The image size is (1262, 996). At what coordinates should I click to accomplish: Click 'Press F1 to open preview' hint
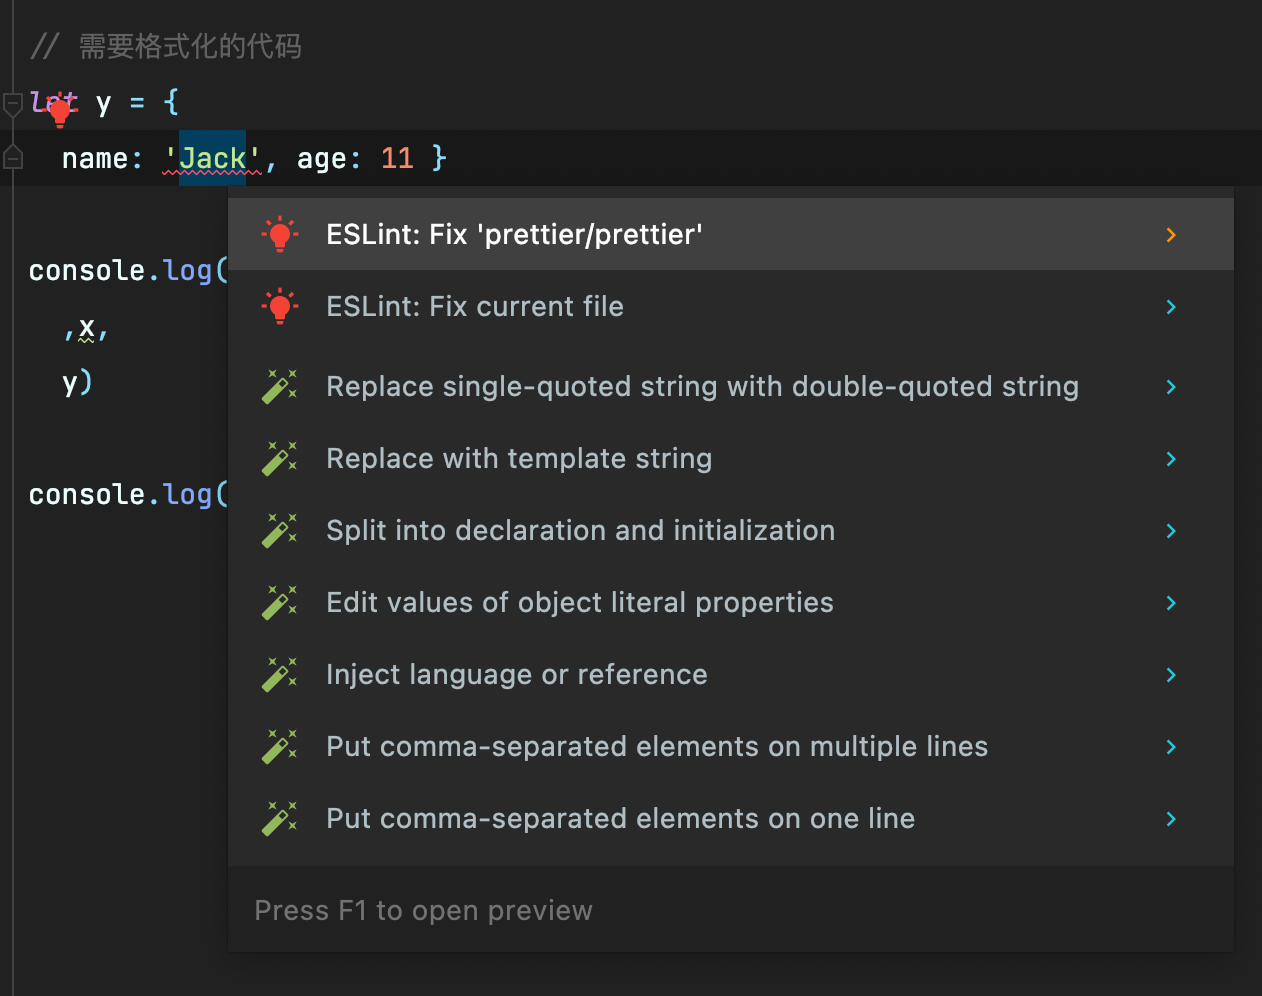click(x=424, y=910)
